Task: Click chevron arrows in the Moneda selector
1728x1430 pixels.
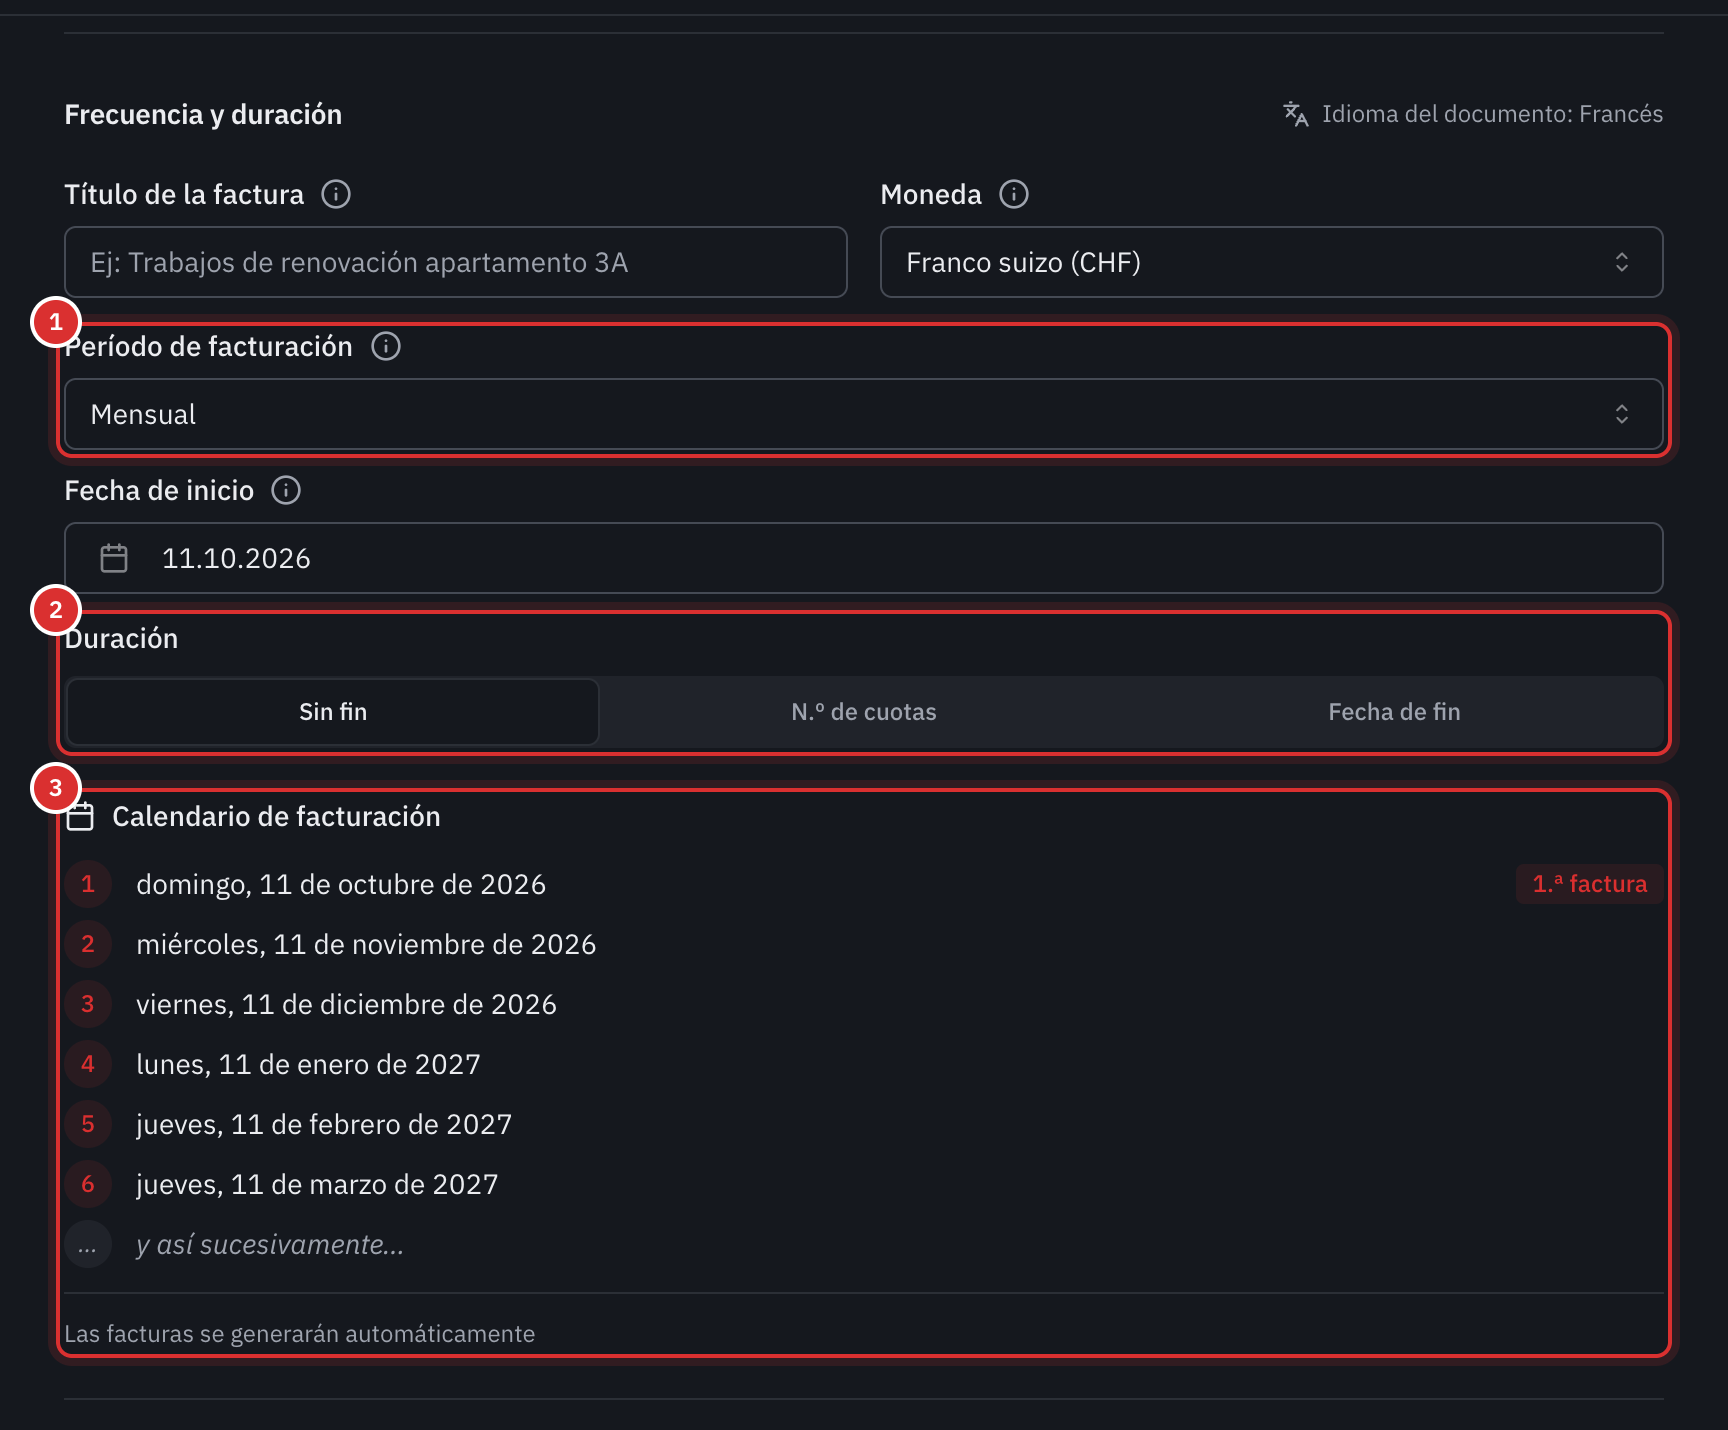Action: pyautogui.click(x=1622, y=262)
